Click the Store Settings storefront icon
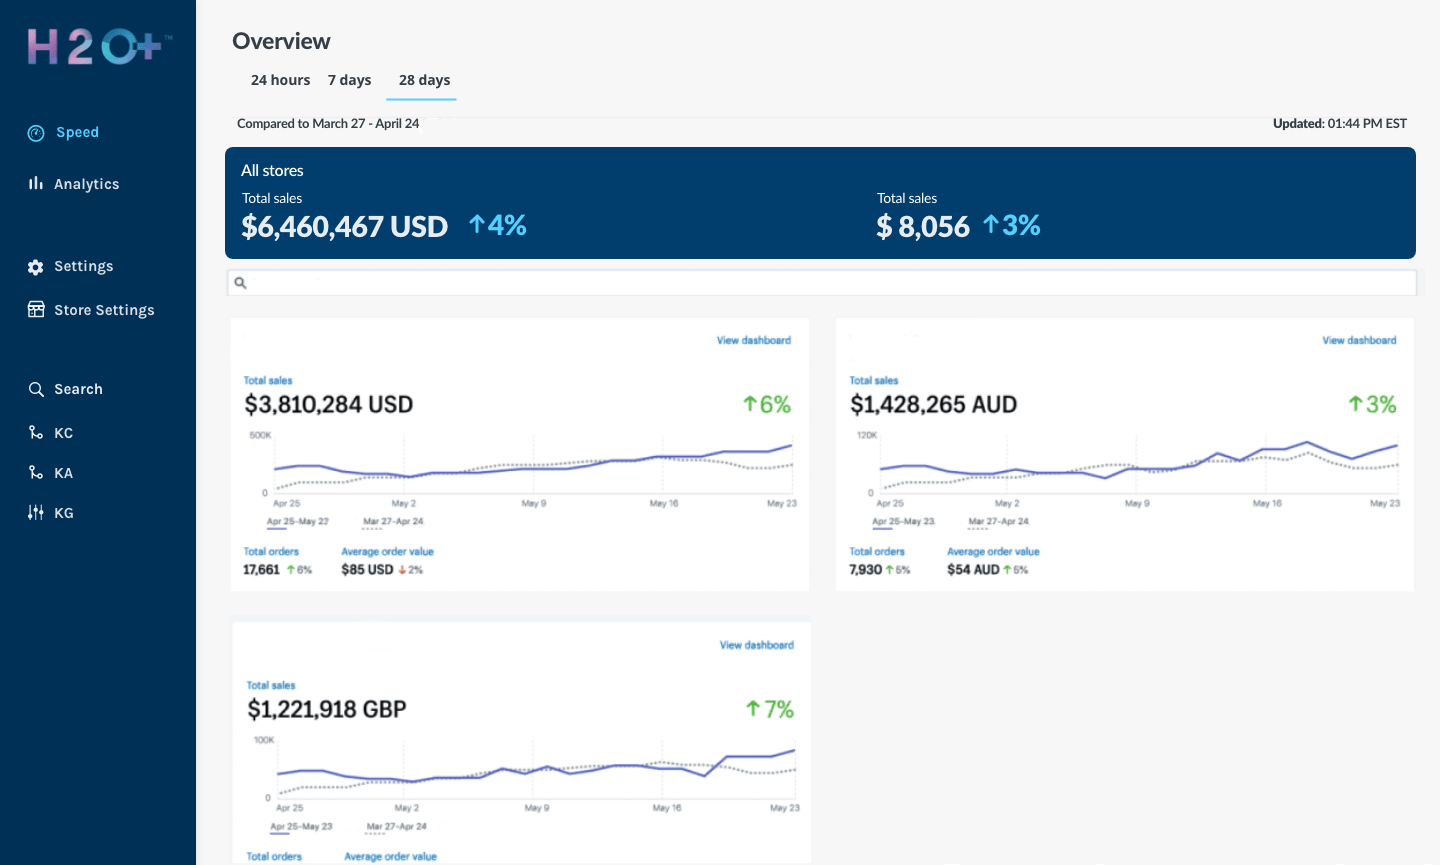1440x865 pixels. [x=35, y=309]
